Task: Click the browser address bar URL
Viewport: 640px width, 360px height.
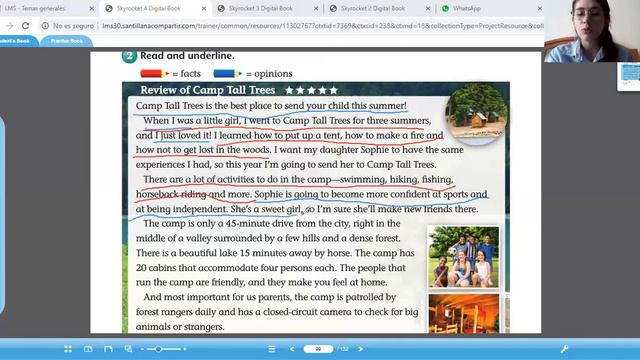Action: point(322,26)
